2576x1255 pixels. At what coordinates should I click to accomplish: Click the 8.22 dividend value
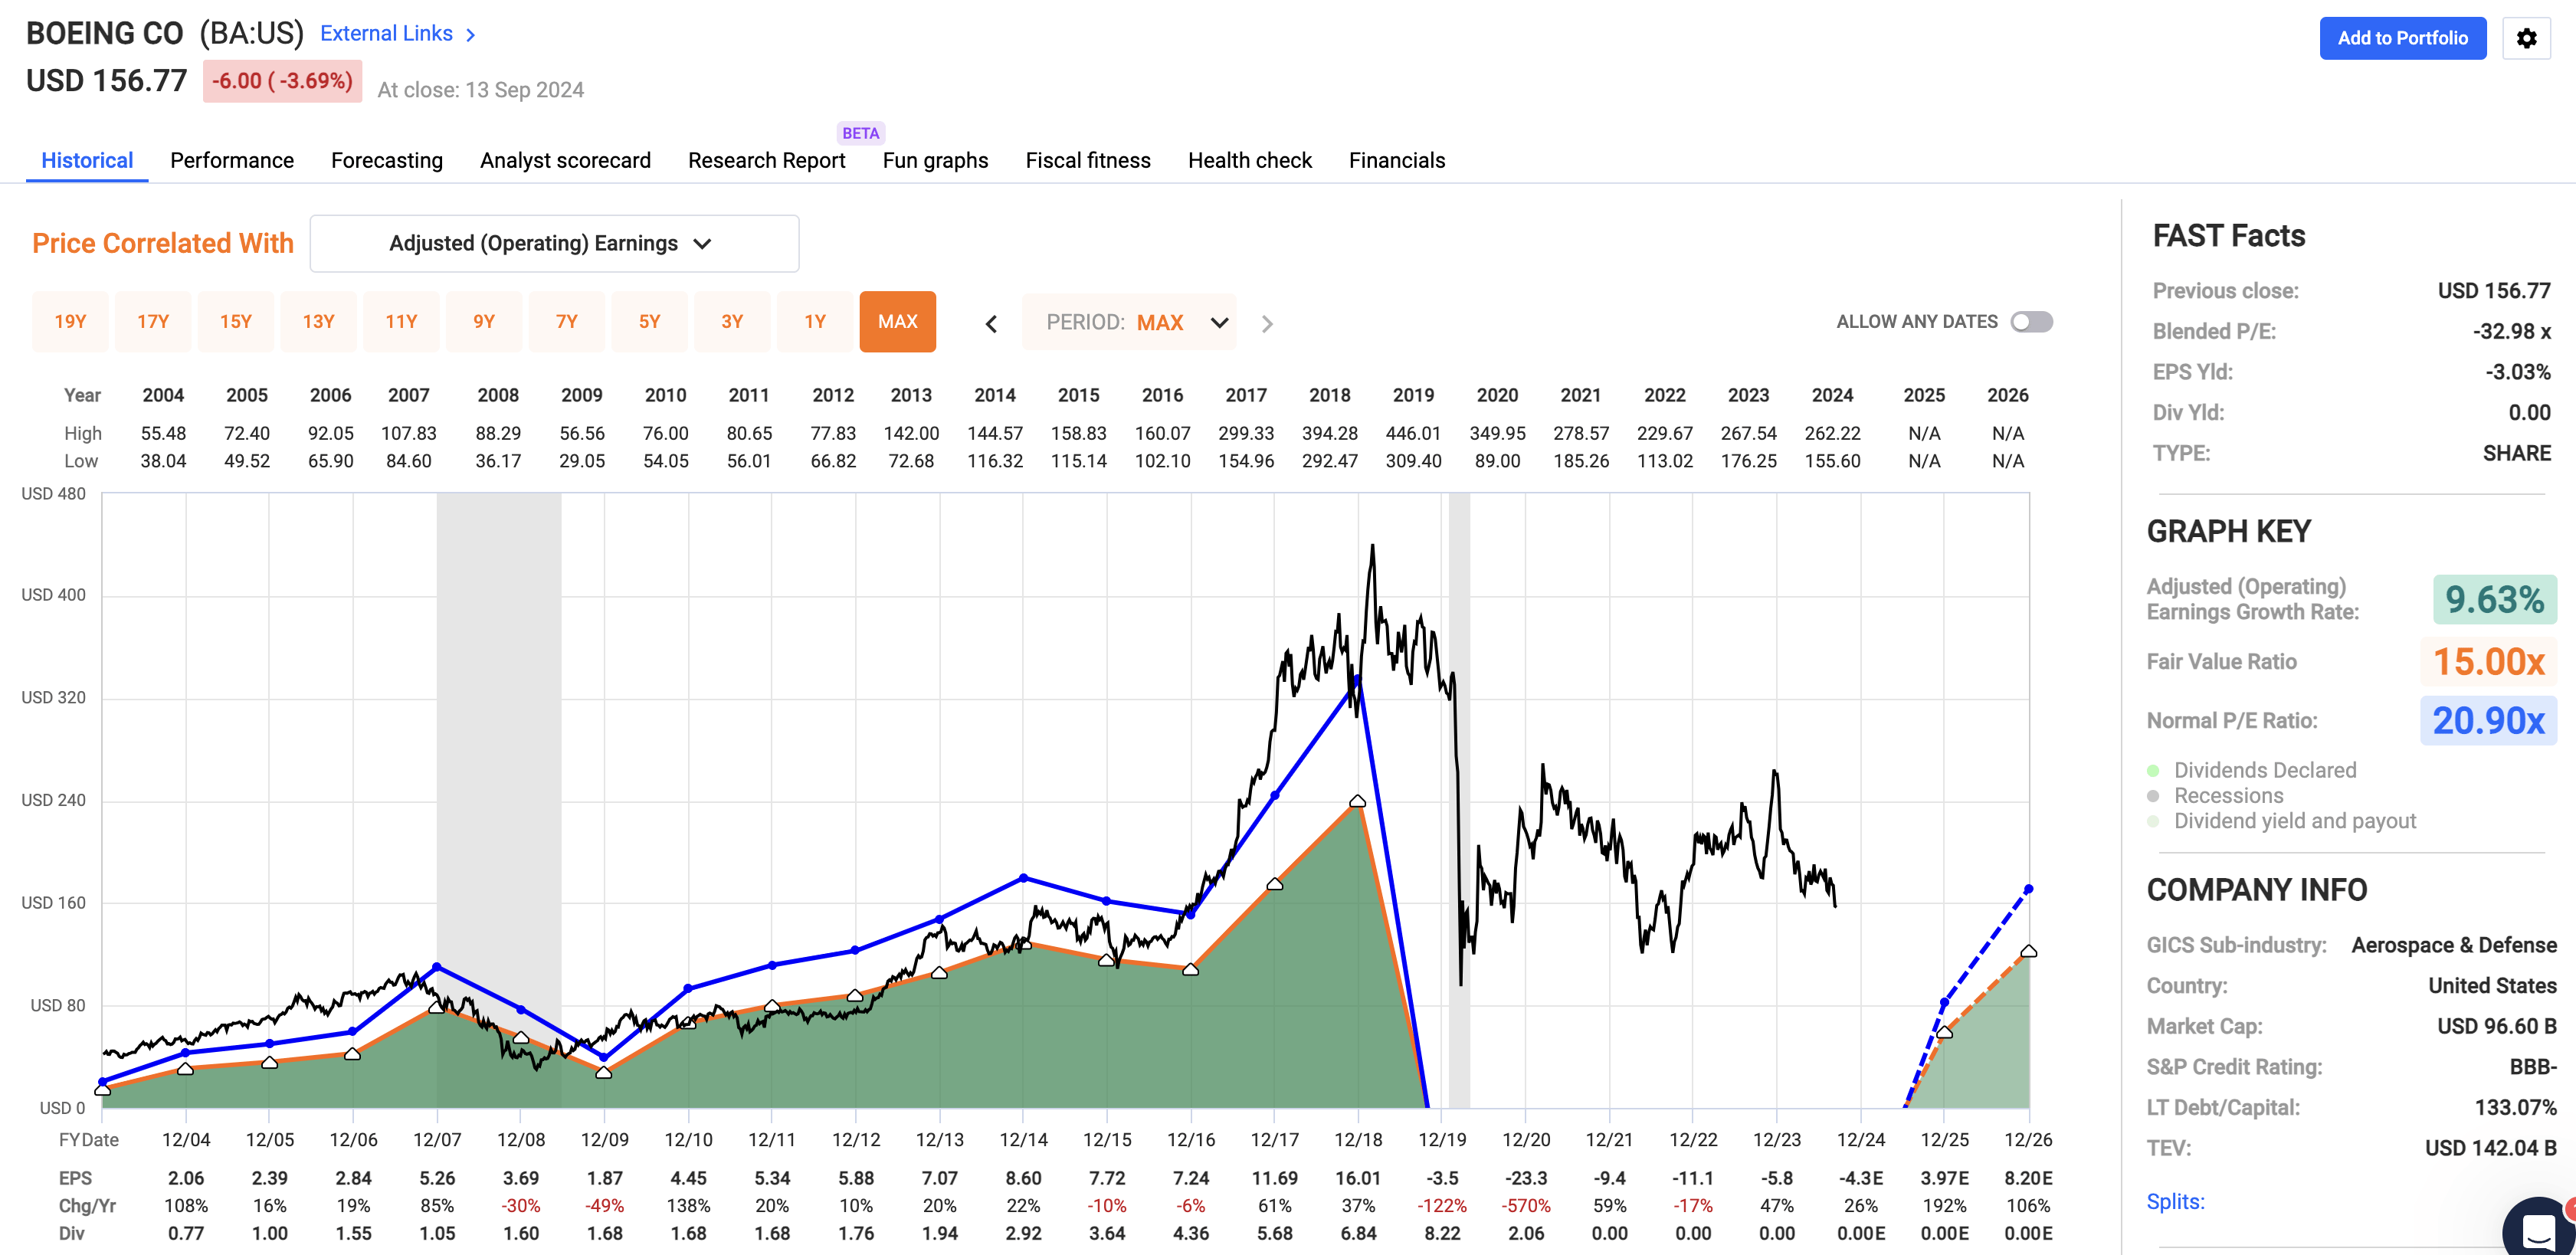(1442, 1233)
